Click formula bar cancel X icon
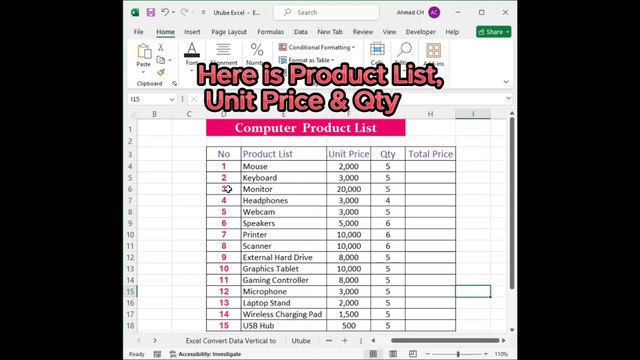640x360 pixels. (x=194, y=99)
